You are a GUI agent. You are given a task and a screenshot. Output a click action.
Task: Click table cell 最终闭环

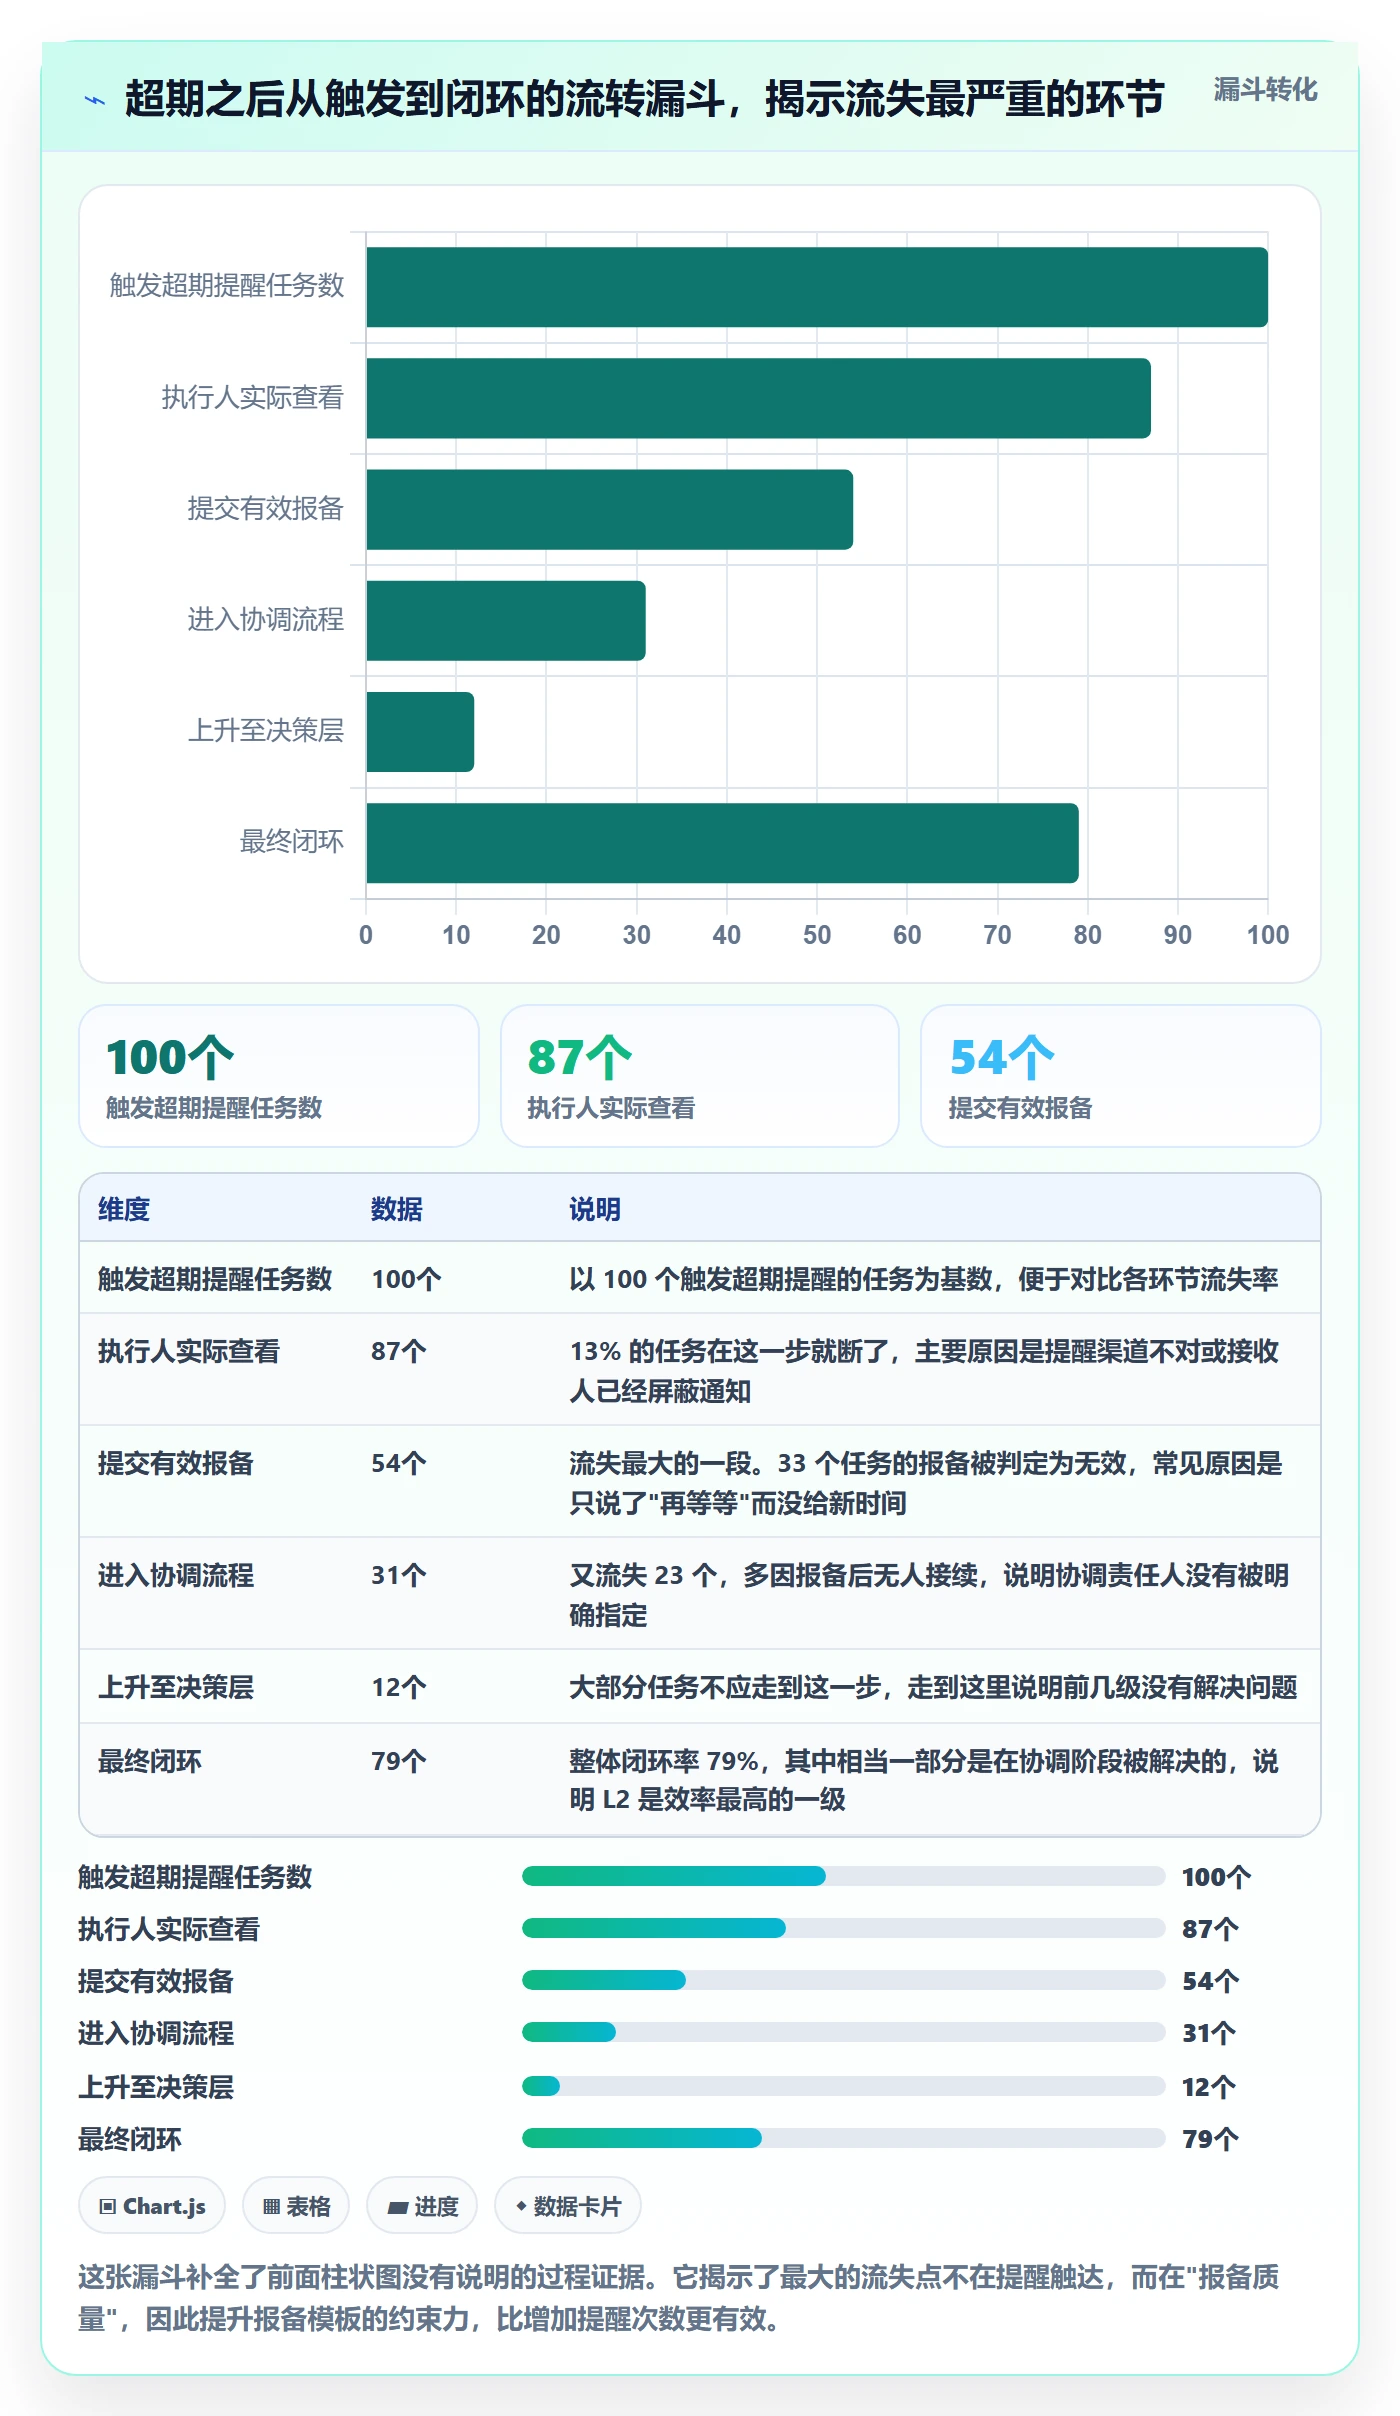click(150, 1761)
